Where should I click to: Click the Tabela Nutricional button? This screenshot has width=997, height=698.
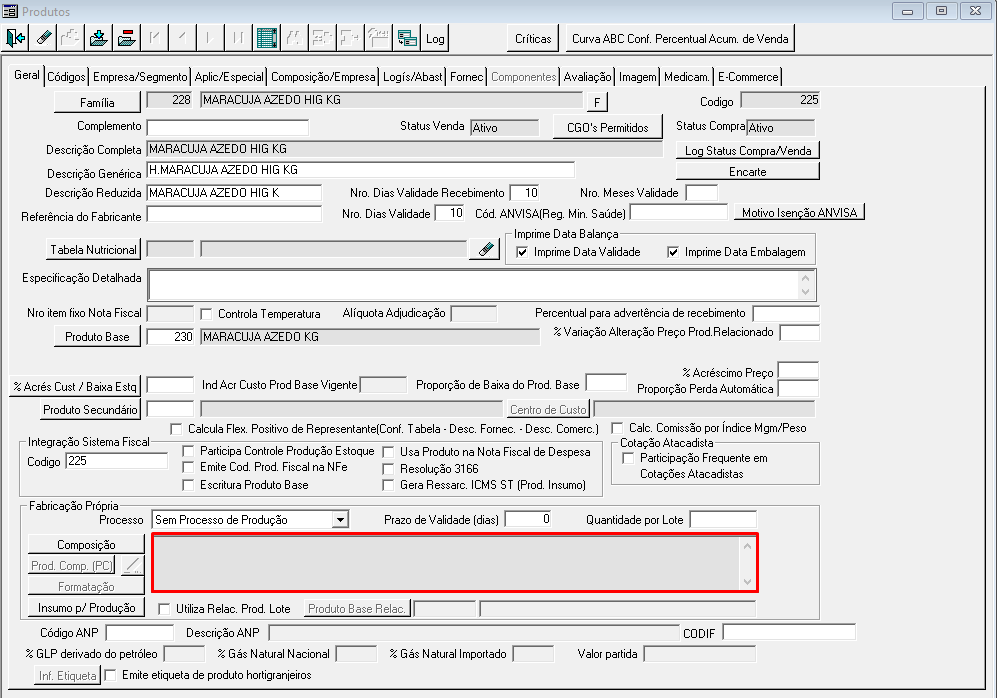pos(93,250)
